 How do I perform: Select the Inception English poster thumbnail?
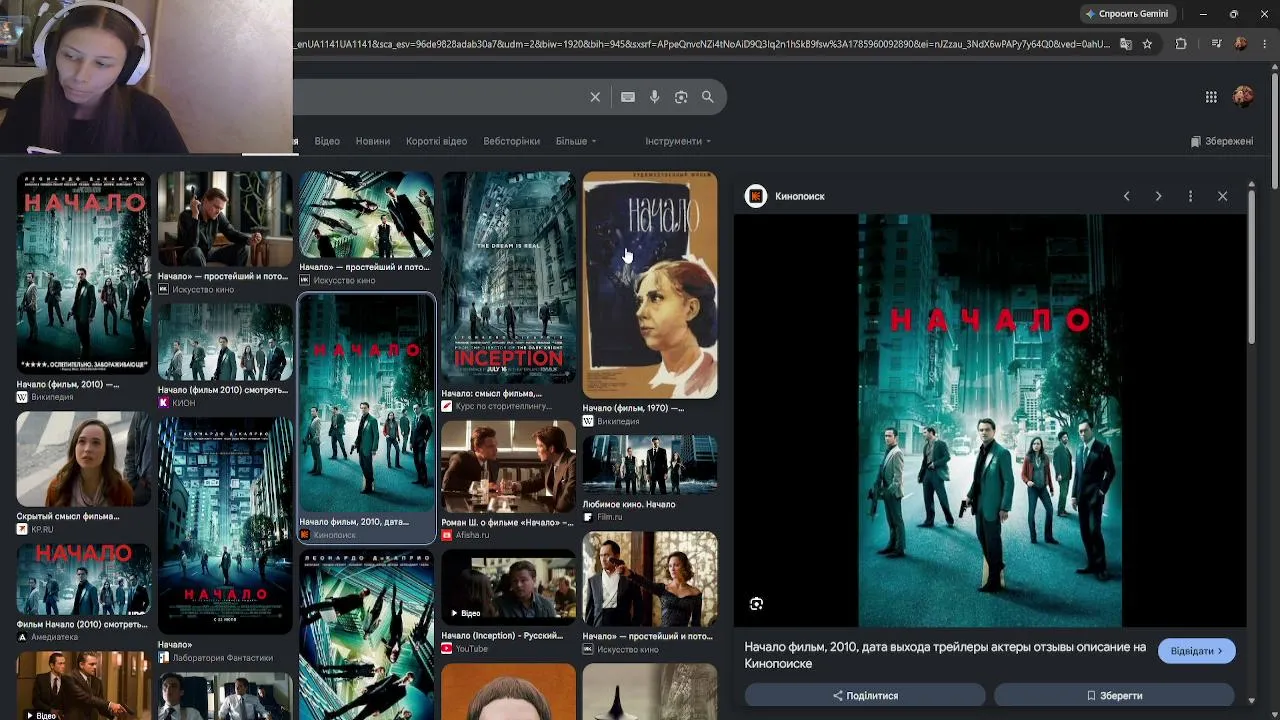[509, 277]
